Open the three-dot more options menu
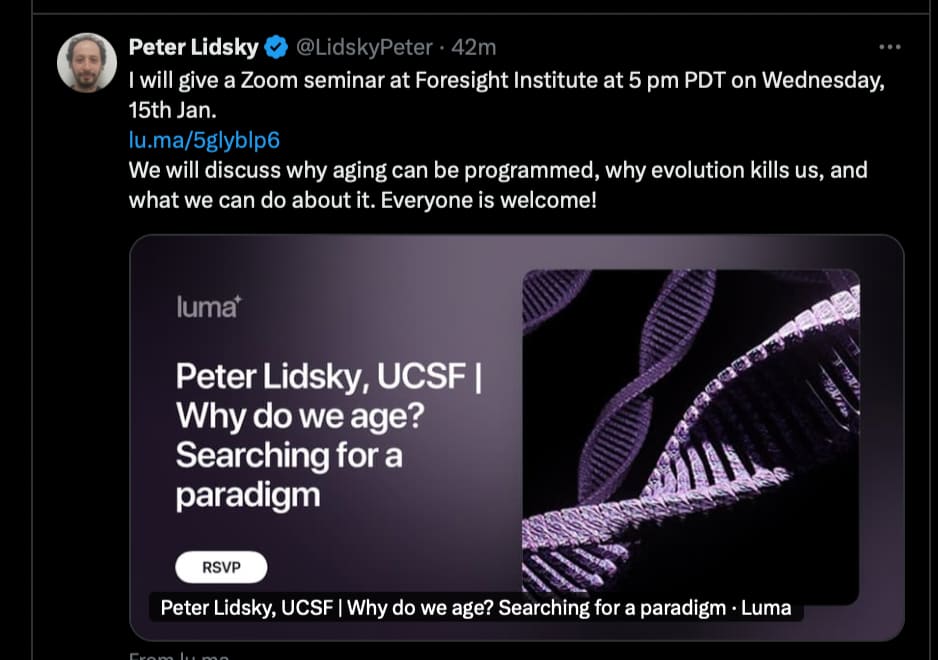 pos(890,47)
